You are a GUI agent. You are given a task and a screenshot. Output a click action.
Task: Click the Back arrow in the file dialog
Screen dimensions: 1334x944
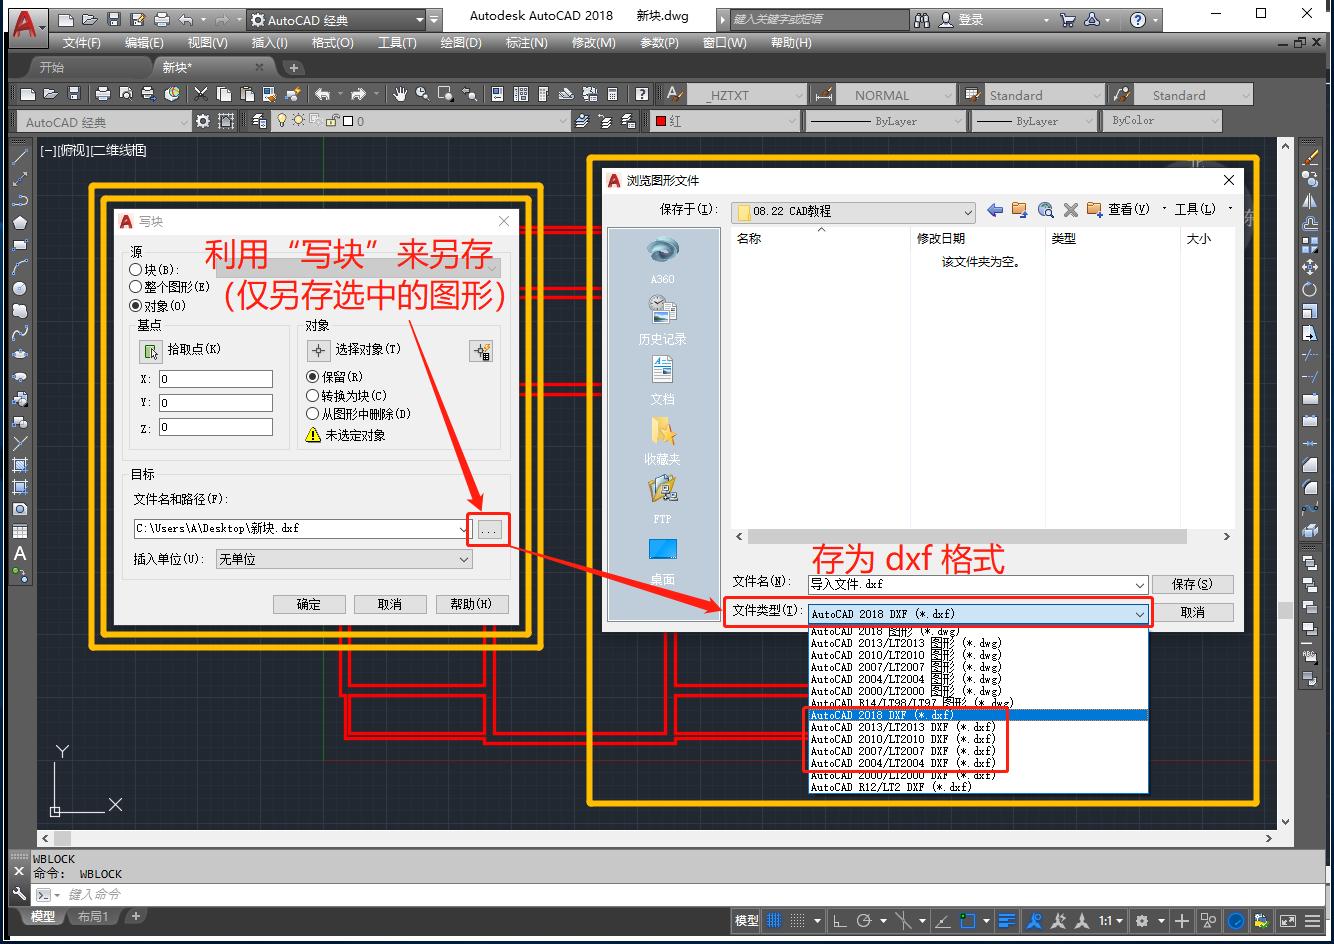coord(994,210)
